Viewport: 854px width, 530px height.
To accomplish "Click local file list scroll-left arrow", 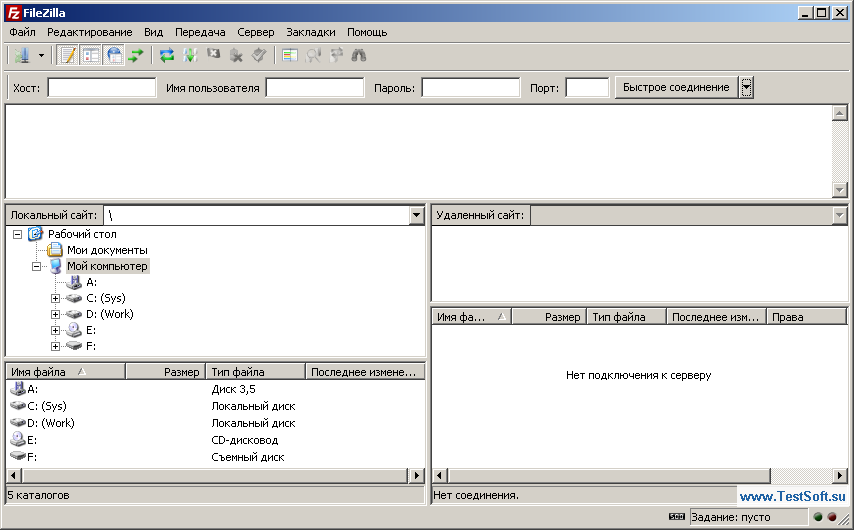I will click(14, 475).
